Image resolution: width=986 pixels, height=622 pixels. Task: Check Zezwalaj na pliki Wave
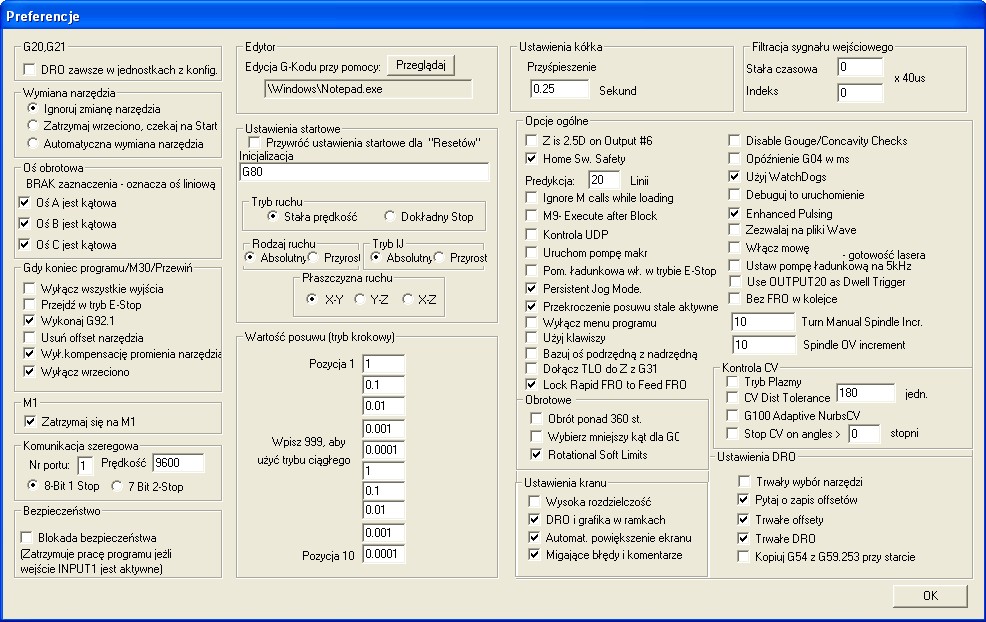(x=734, y=230)
